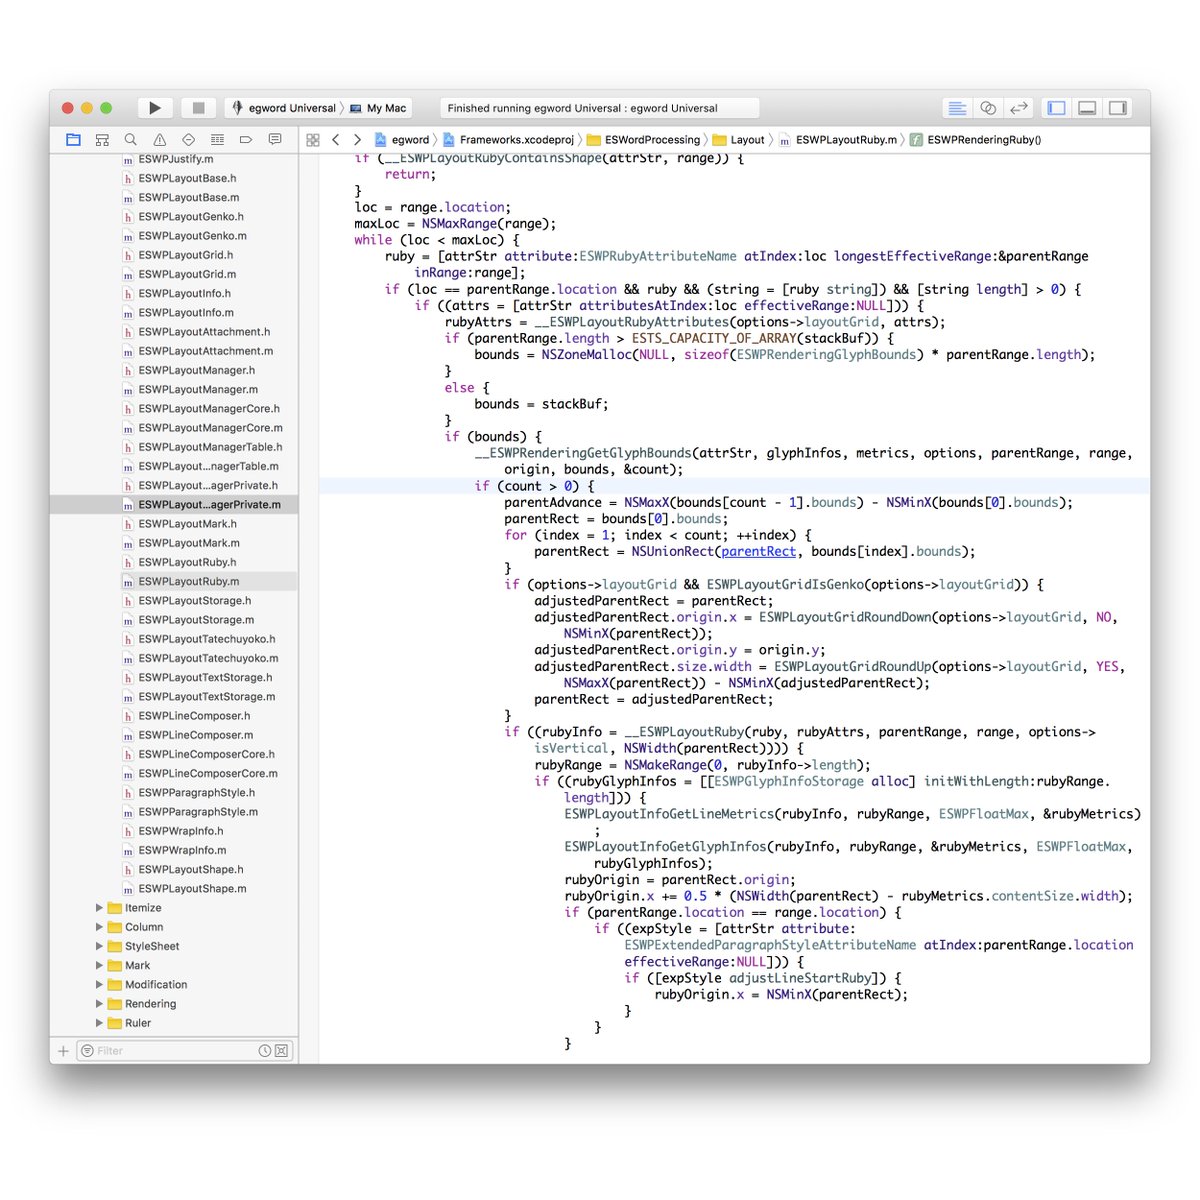Select ESWPLayoutManagerTable.h file

point(174,447)
